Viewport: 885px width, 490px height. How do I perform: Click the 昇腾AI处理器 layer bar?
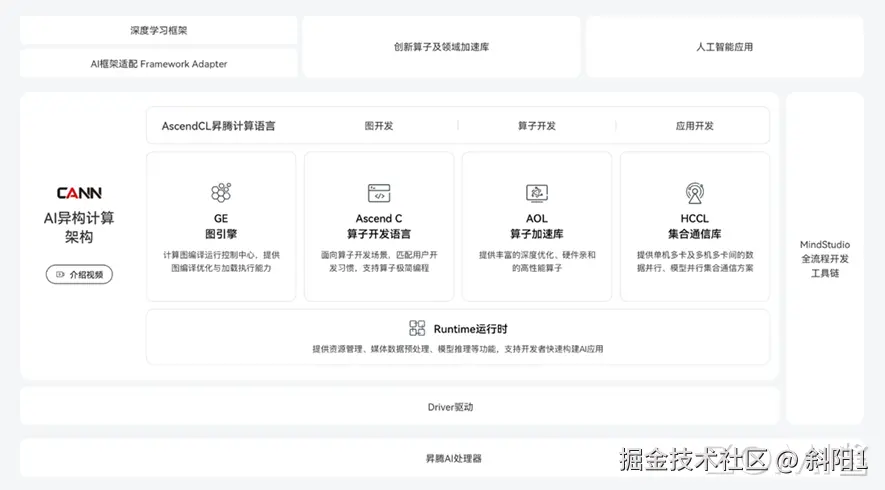click(442, 458)
